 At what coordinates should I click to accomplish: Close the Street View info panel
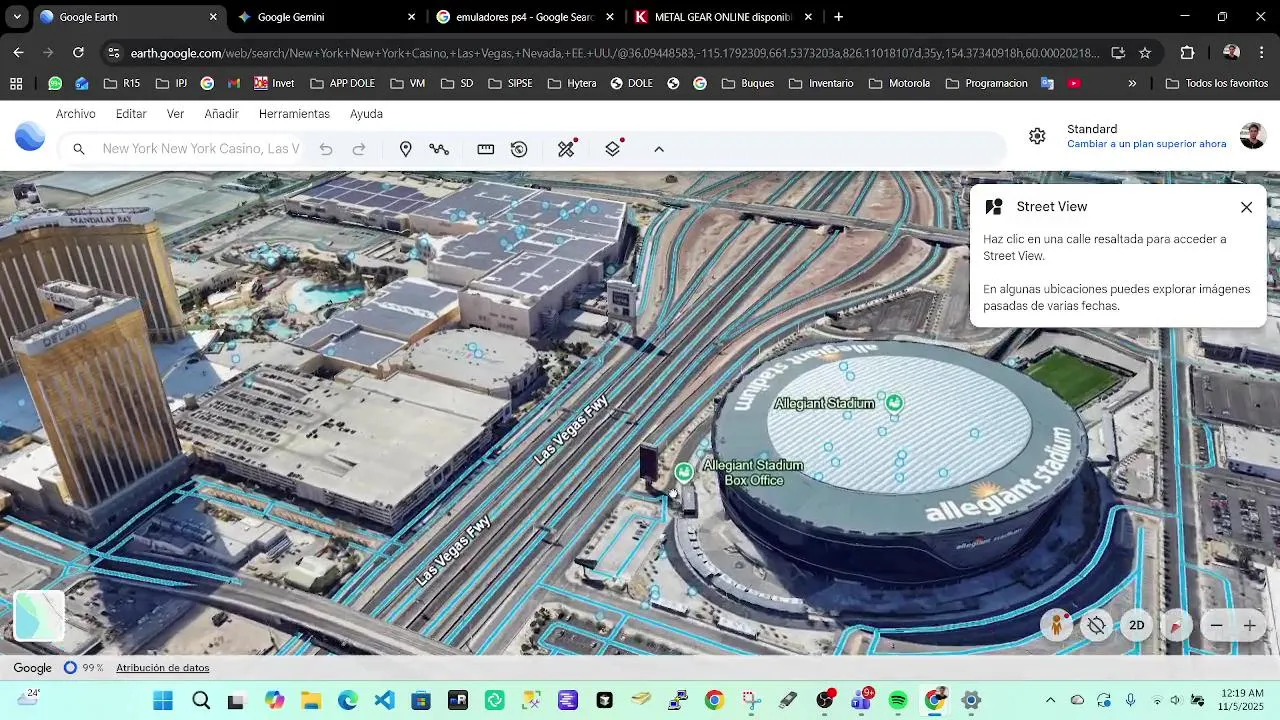[x=1246, y=207]
